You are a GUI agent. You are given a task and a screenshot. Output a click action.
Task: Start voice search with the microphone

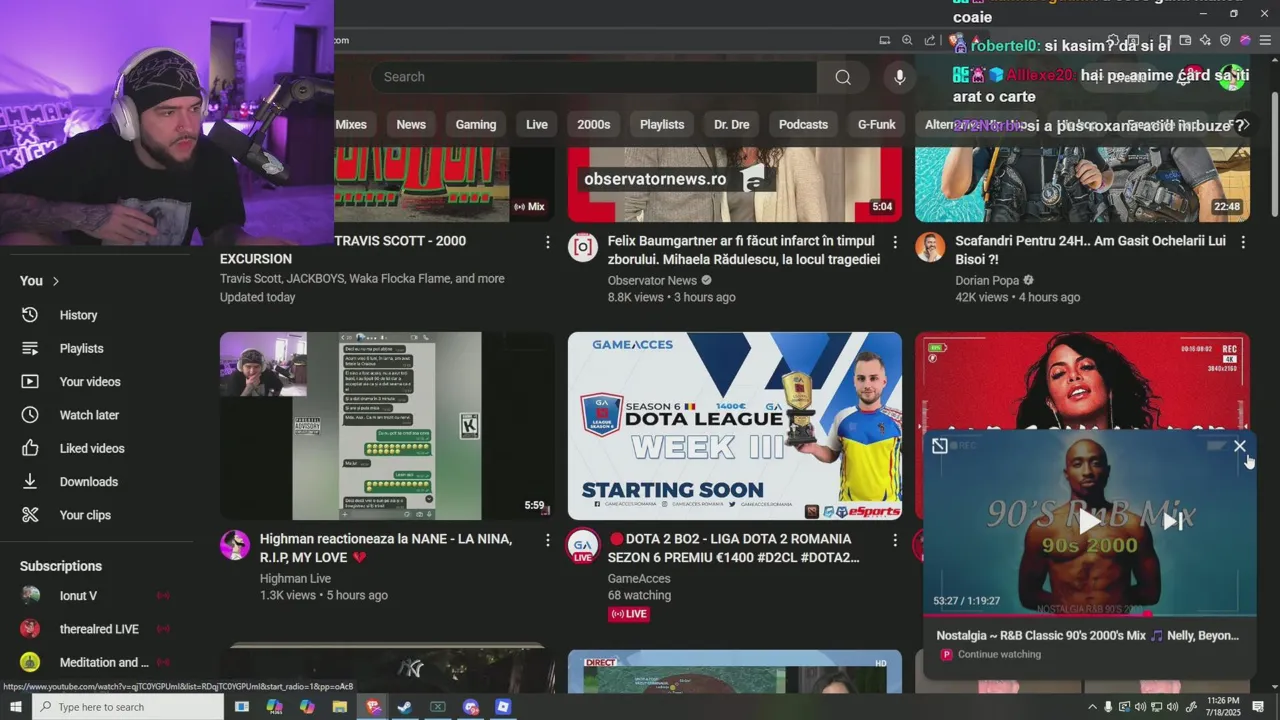(900, 77)
